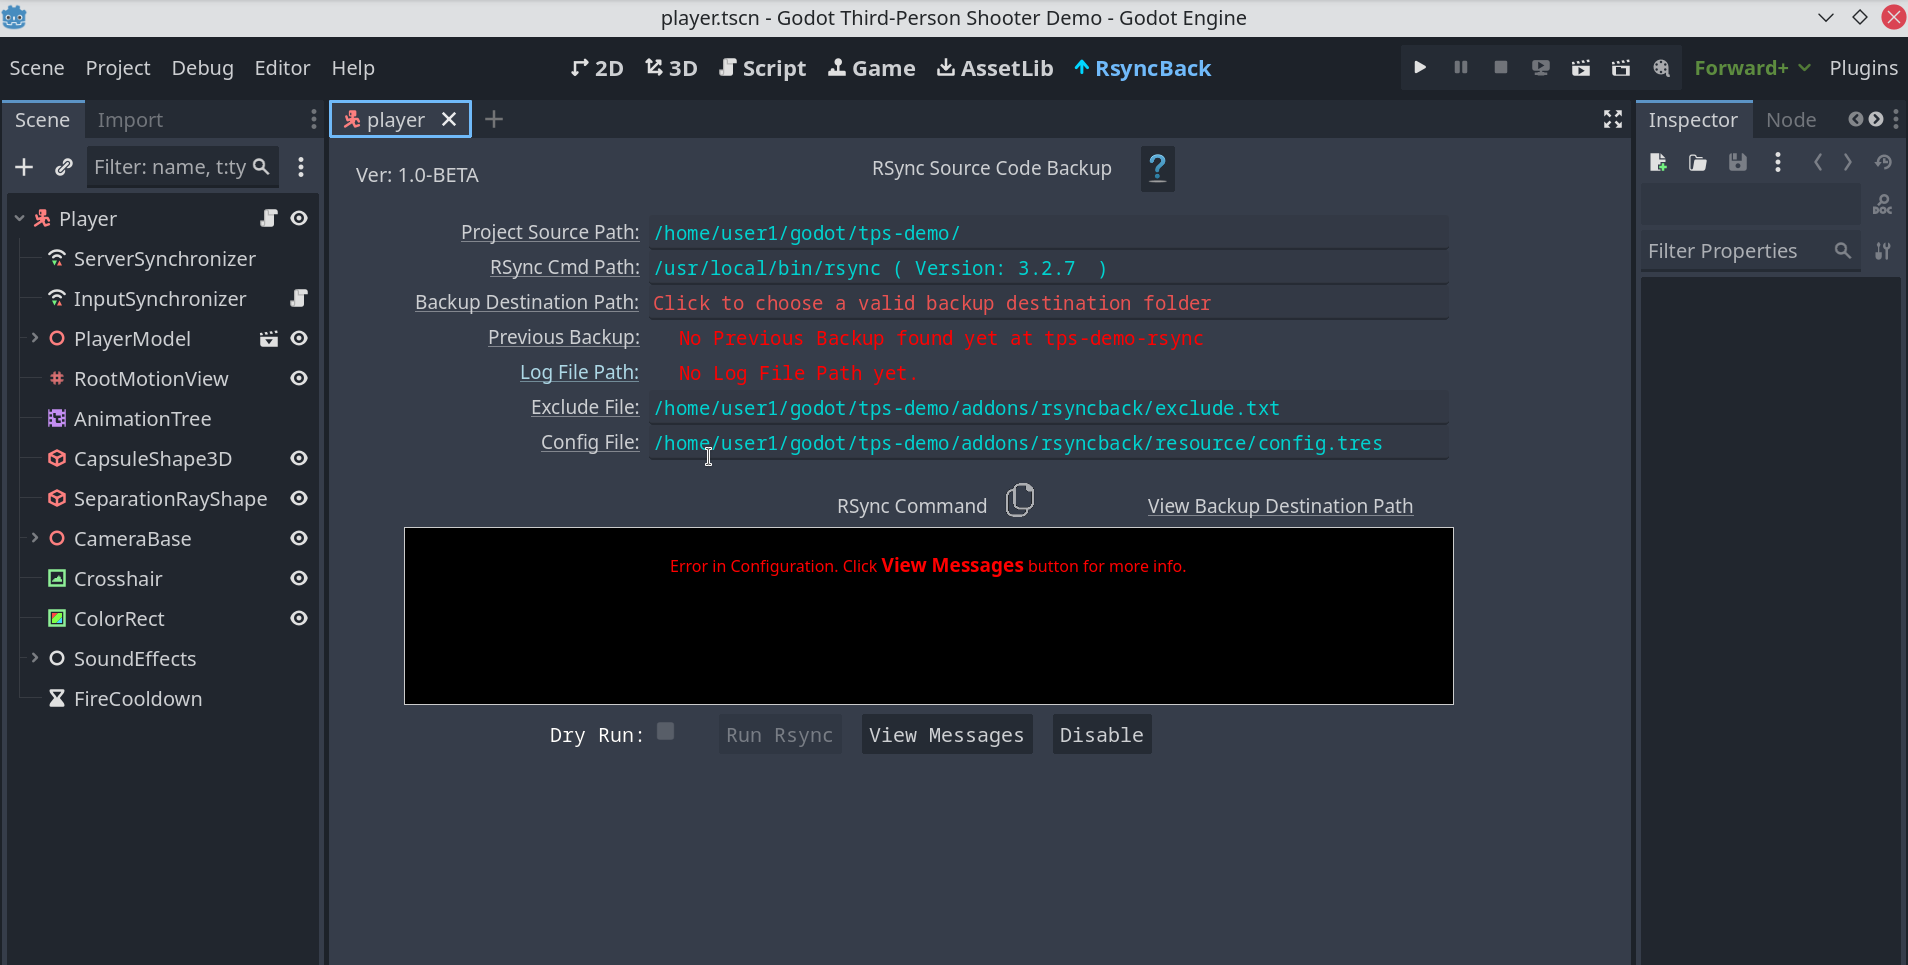Open scene tree extra options menu
The width and height of the screenshot is (1908, 965).
(x=301, y=167)
